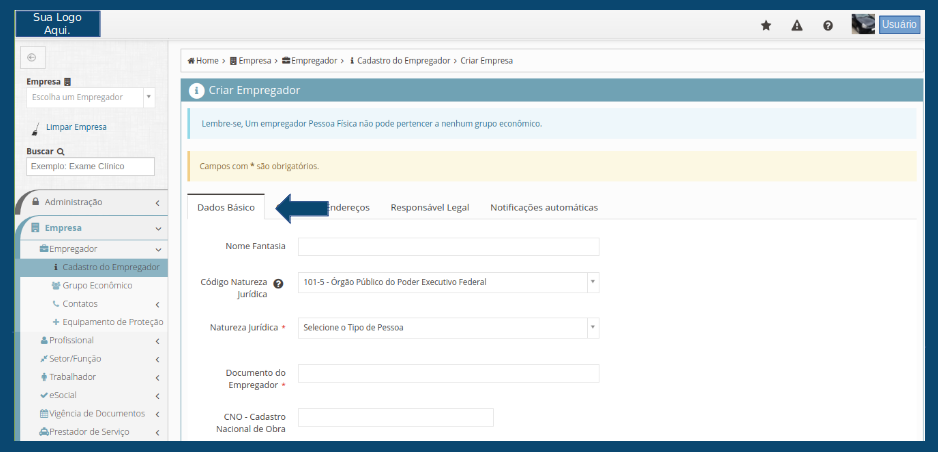This screenshot has height=452, width=938.
Task: Click Empresa breadcrumb link
Action: point(250,61)
